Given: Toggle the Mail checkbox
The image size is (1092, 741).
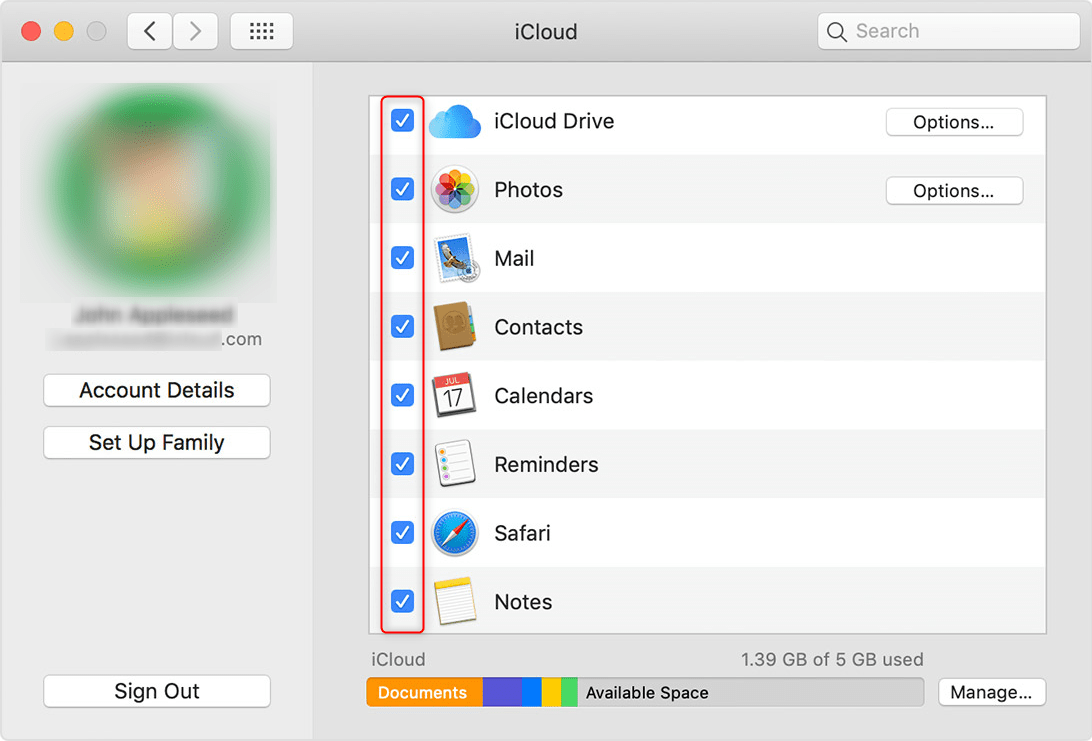Looking at the screenshot, I should pos(403,258).
